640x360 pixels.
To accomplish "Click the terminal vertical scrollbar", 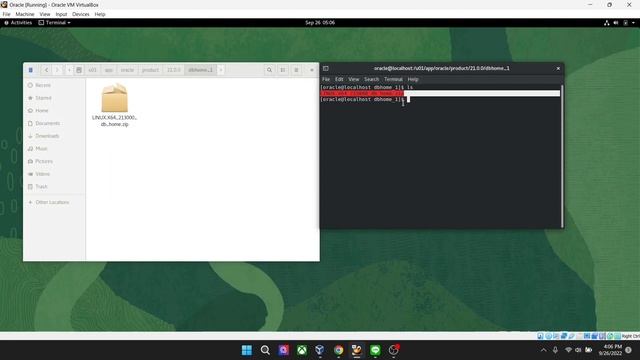I will point(562,156).
